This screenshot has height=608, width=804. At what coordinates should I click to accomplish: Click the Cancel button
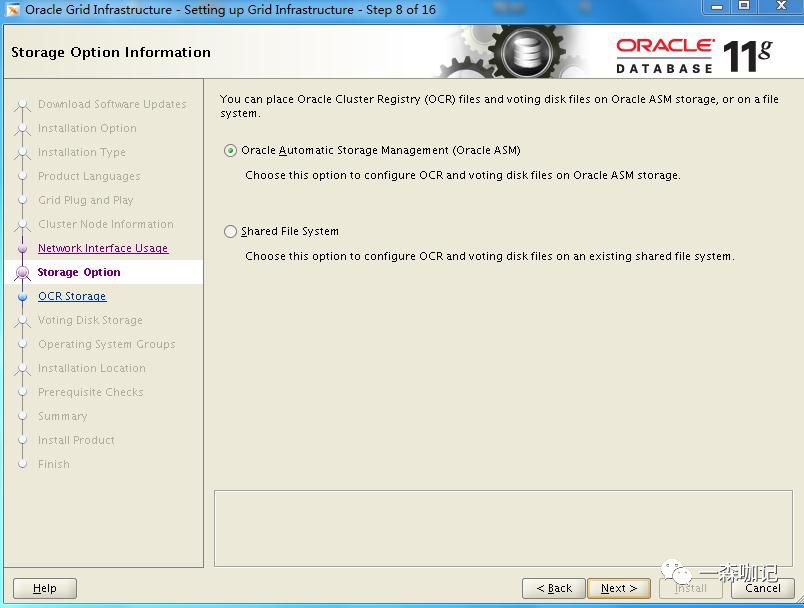tap(763, 588)
